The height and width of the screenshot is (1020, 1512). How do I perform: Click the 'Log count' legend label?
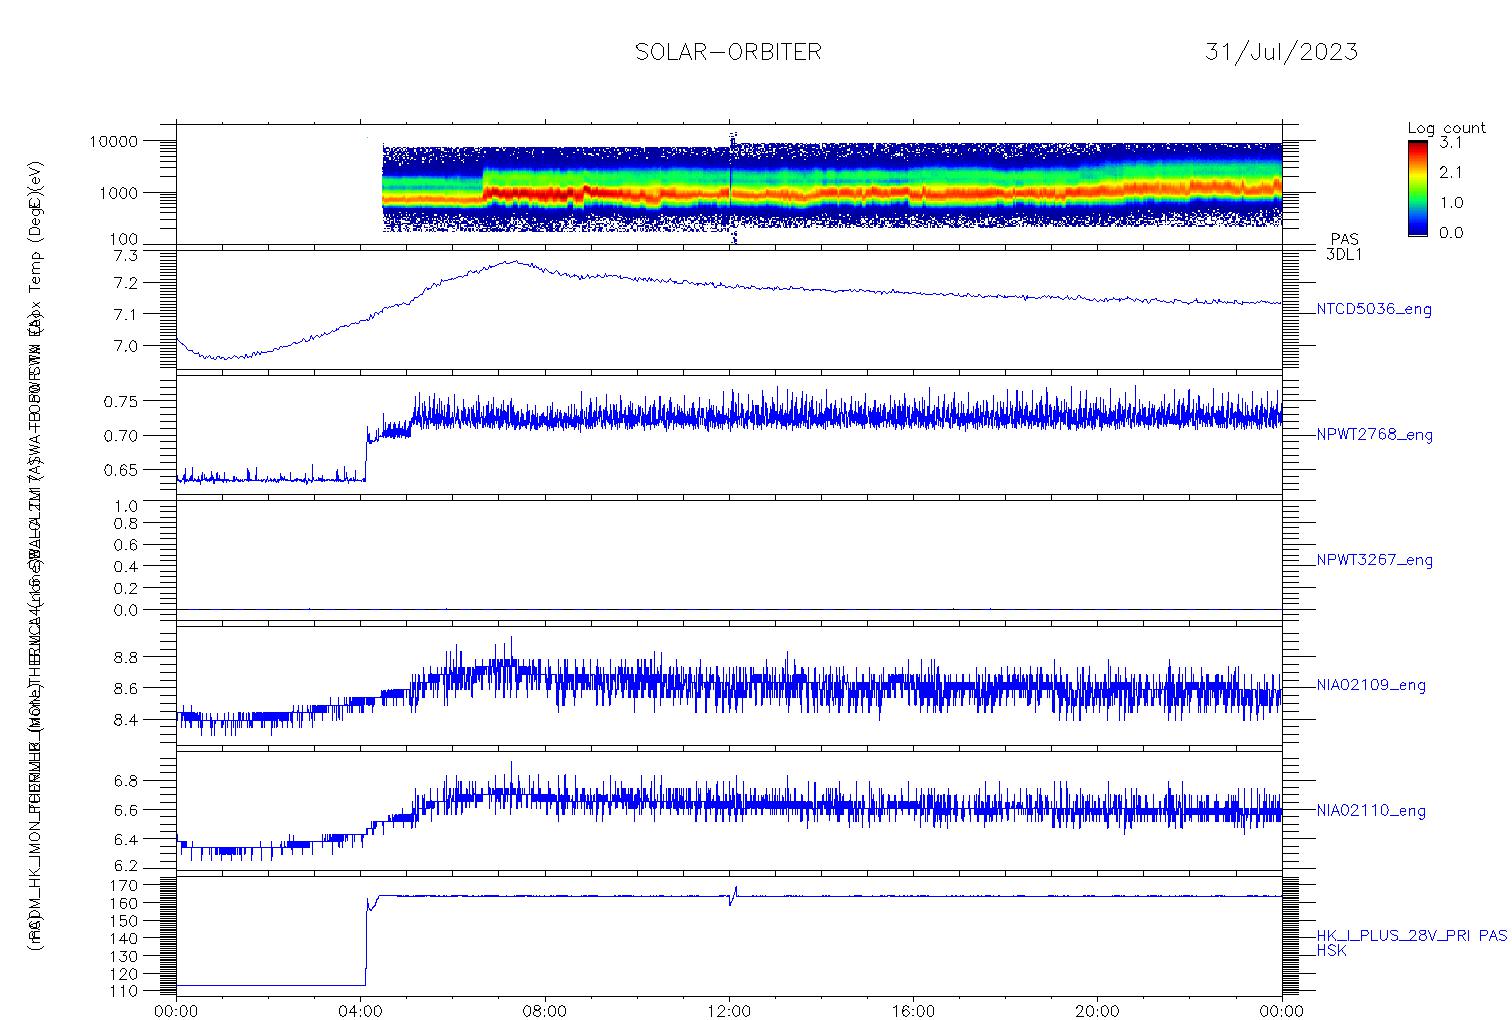pyautogui.click(x=1446, y=128)
